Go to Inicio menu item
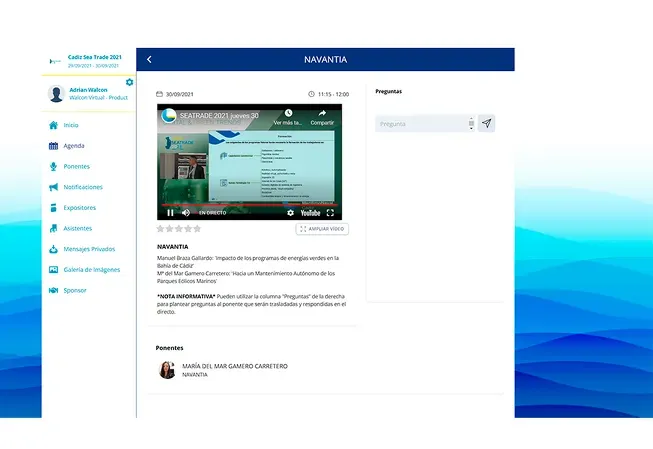 [71, 125]
